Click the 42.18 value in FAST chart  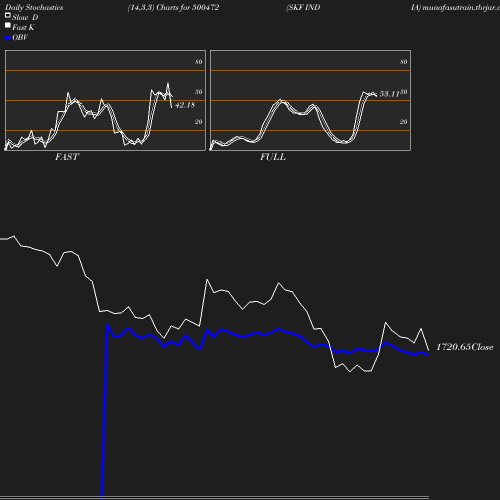pyautogui.click(x=185, y=105)
